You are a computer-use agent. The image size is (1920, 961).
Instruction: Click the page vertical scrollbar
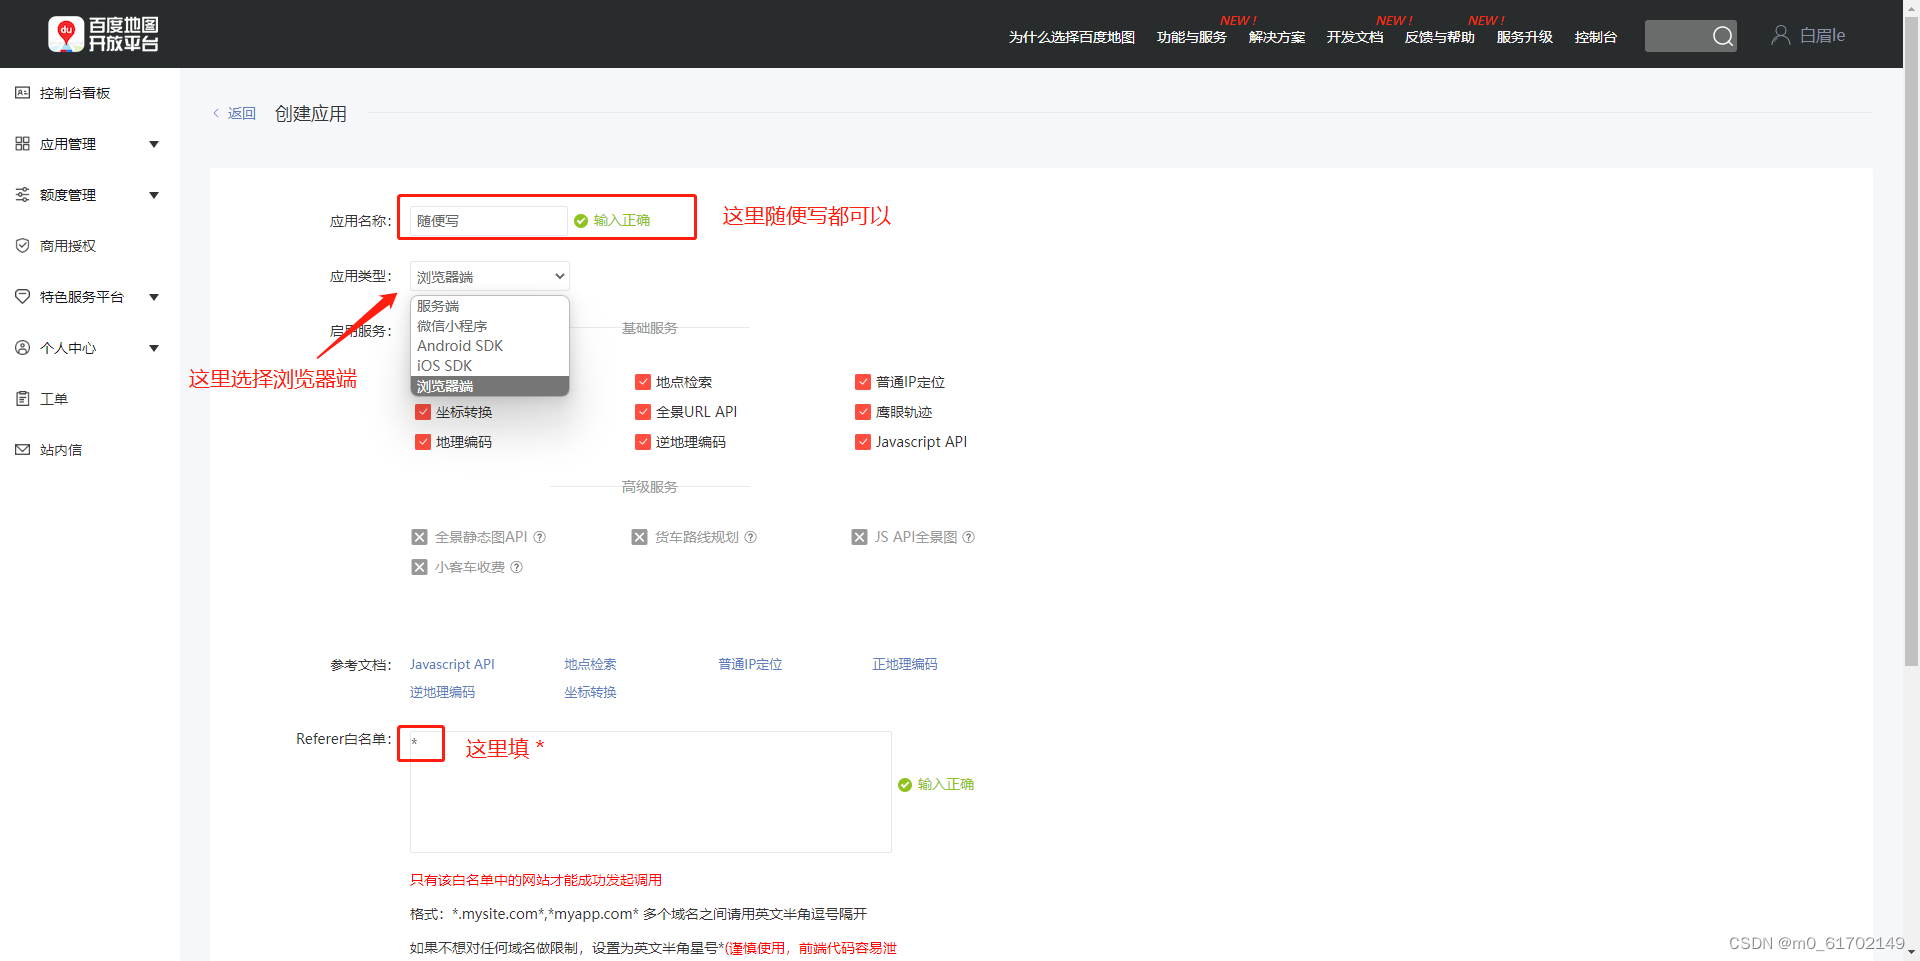(1911, 340)
